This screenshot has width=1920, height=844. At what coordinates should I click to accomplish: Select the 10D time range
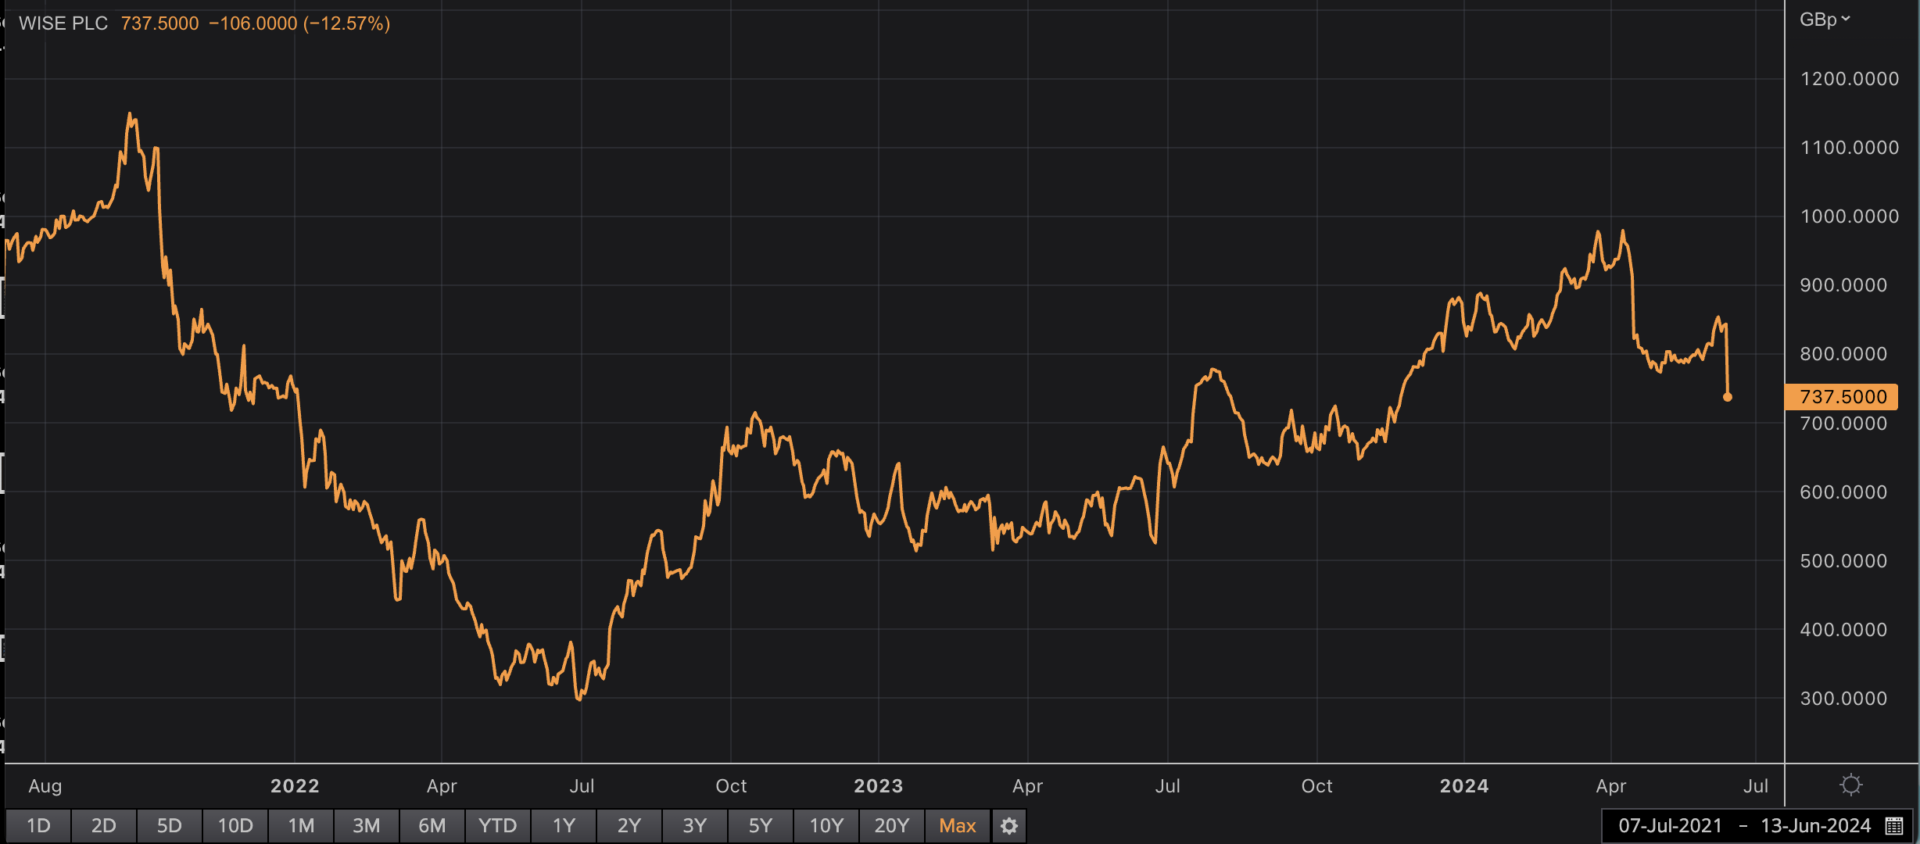pyautogui.click(x=235, y=826)
